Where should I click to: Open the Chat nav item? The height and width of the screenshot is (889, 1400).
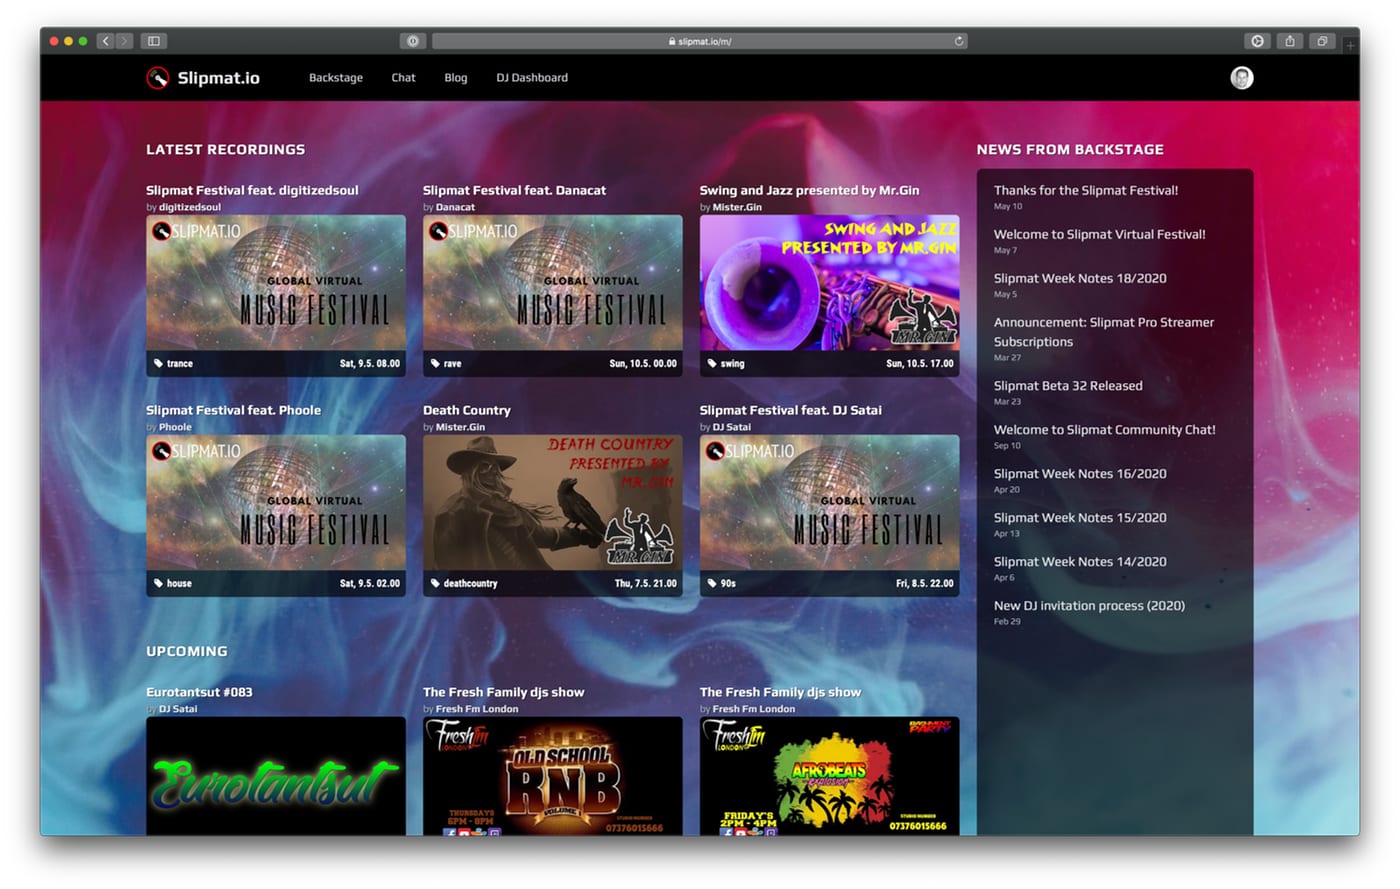(x=403, y=78)
